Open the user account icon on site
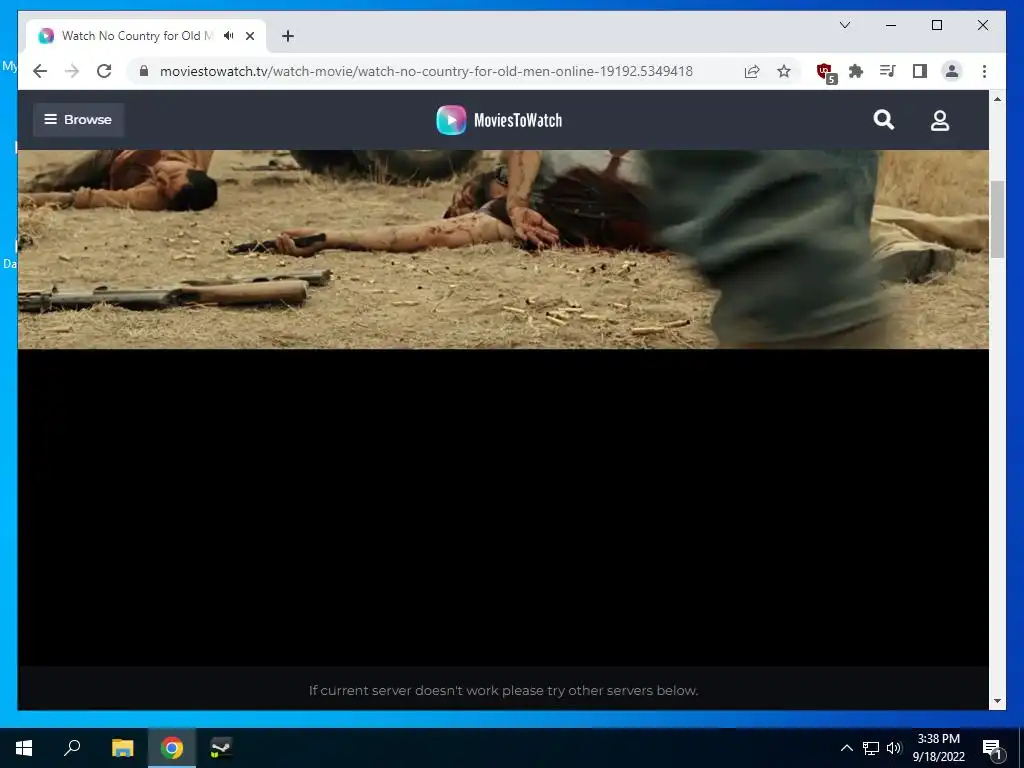 tap(940, 120)
